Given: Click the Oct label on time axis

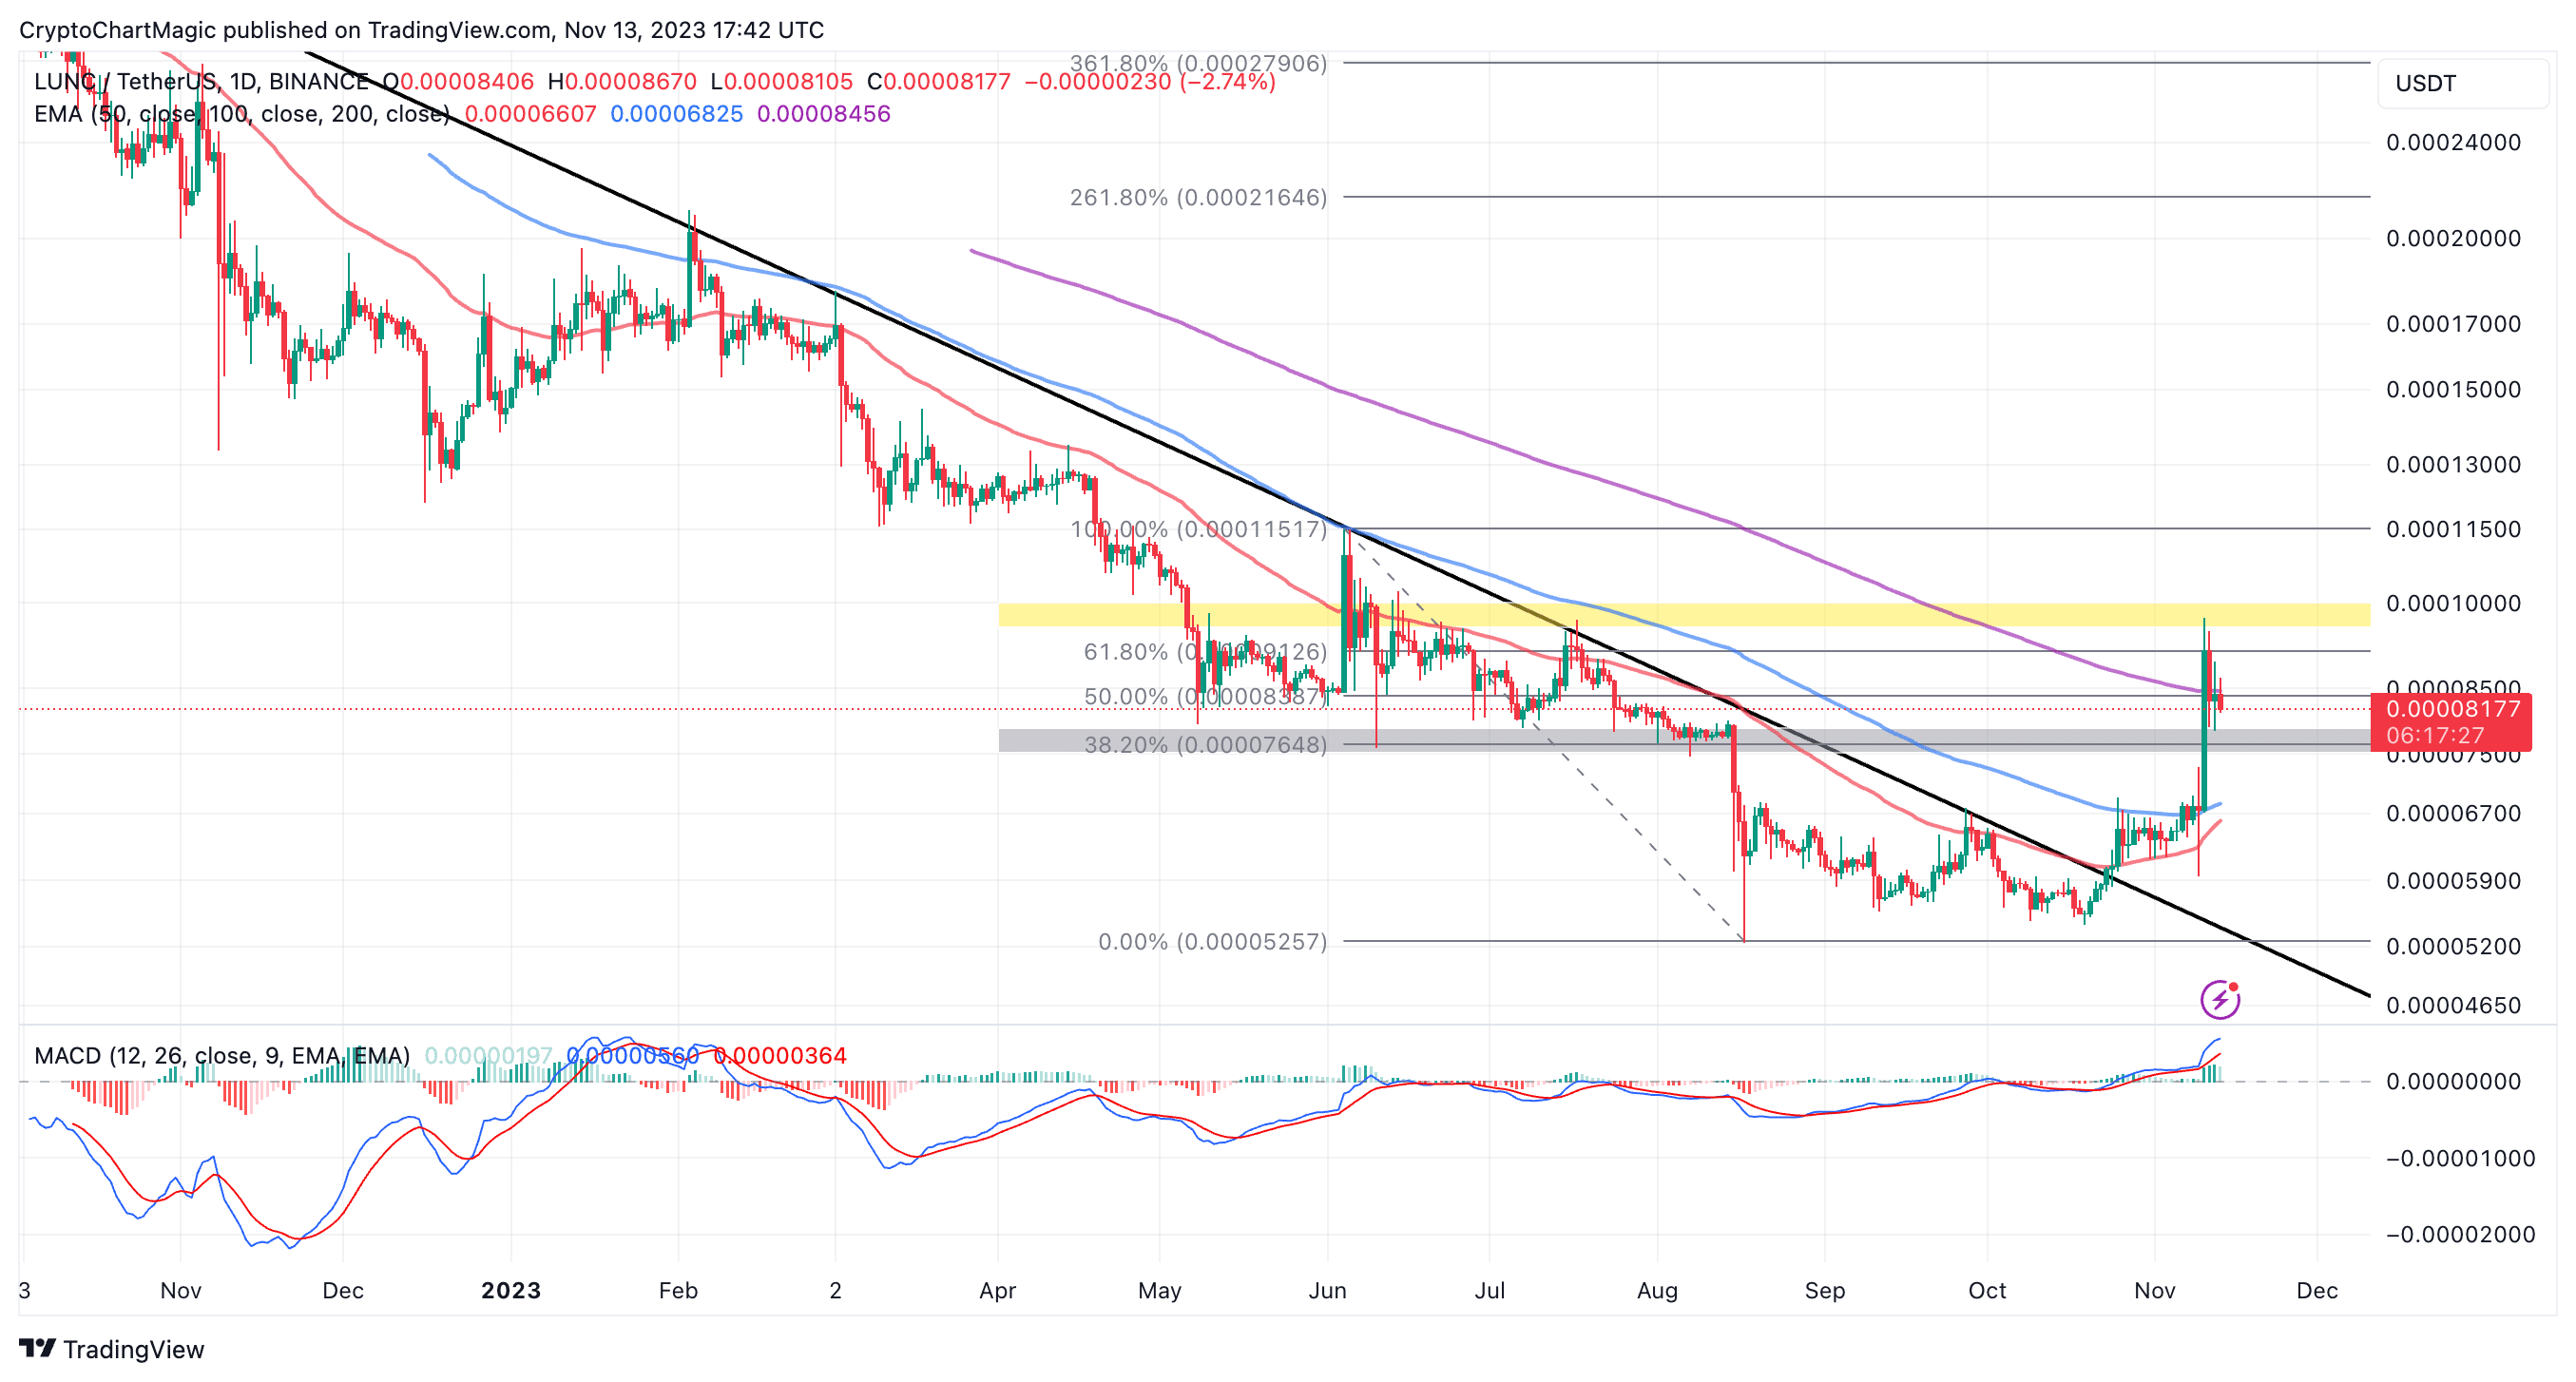Looking at the screenshot, I should tap(1987, 1290).
